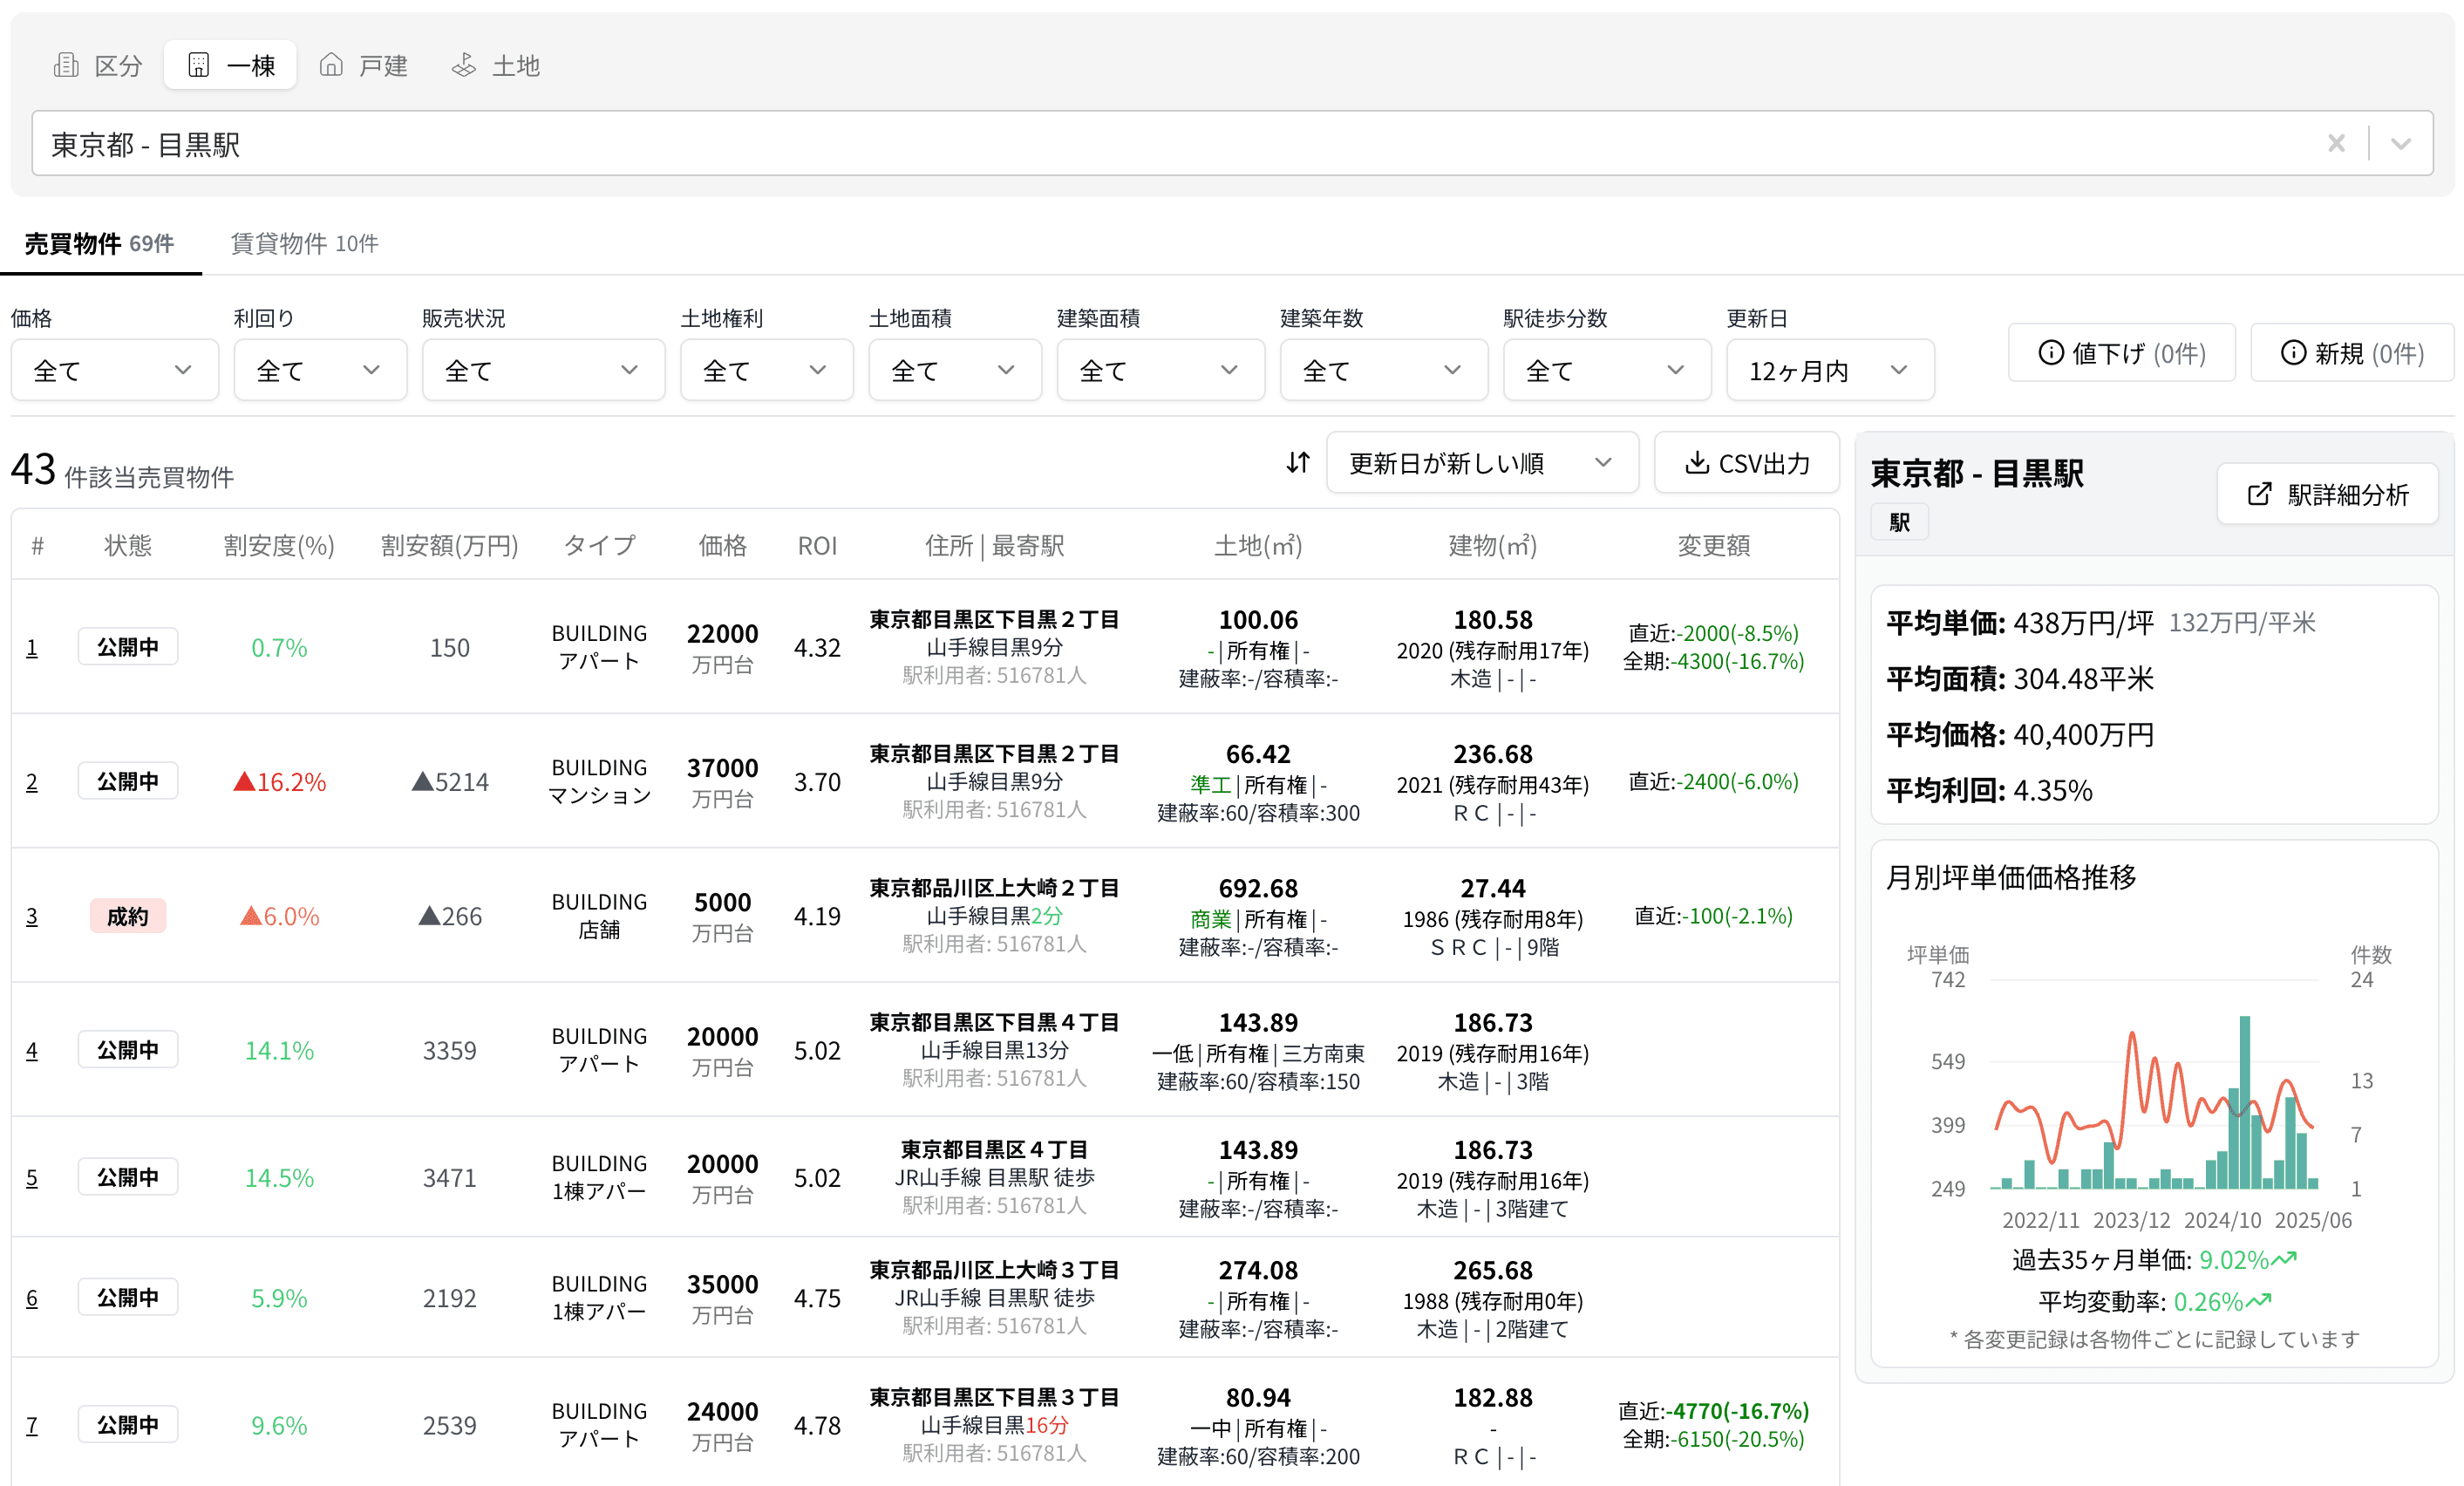Click the sort direction arrows icon
Image resolution: width=2464 pixels, height=1486 pixels.
(1298, 462)
